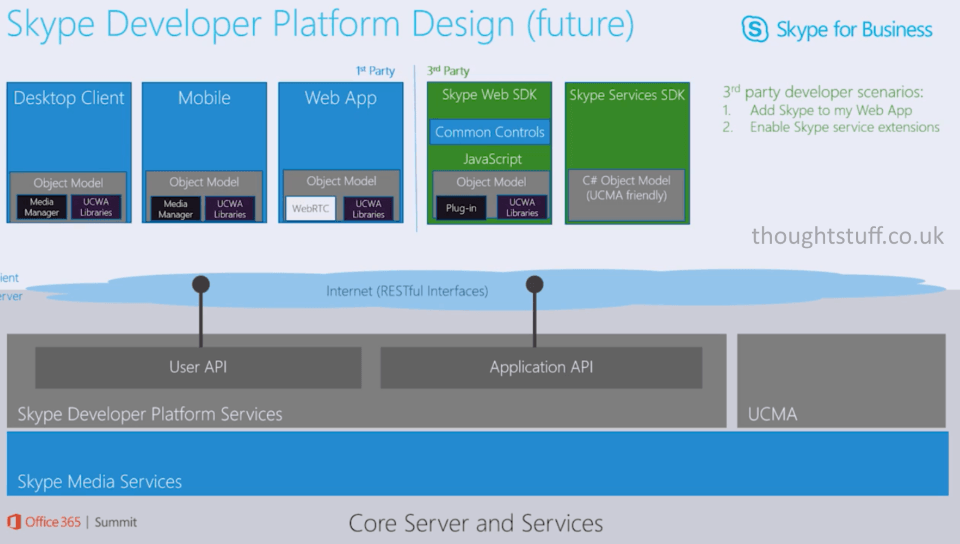Click the Application API box
Viewport: 960px width, 544px height.
click(541, 367)
